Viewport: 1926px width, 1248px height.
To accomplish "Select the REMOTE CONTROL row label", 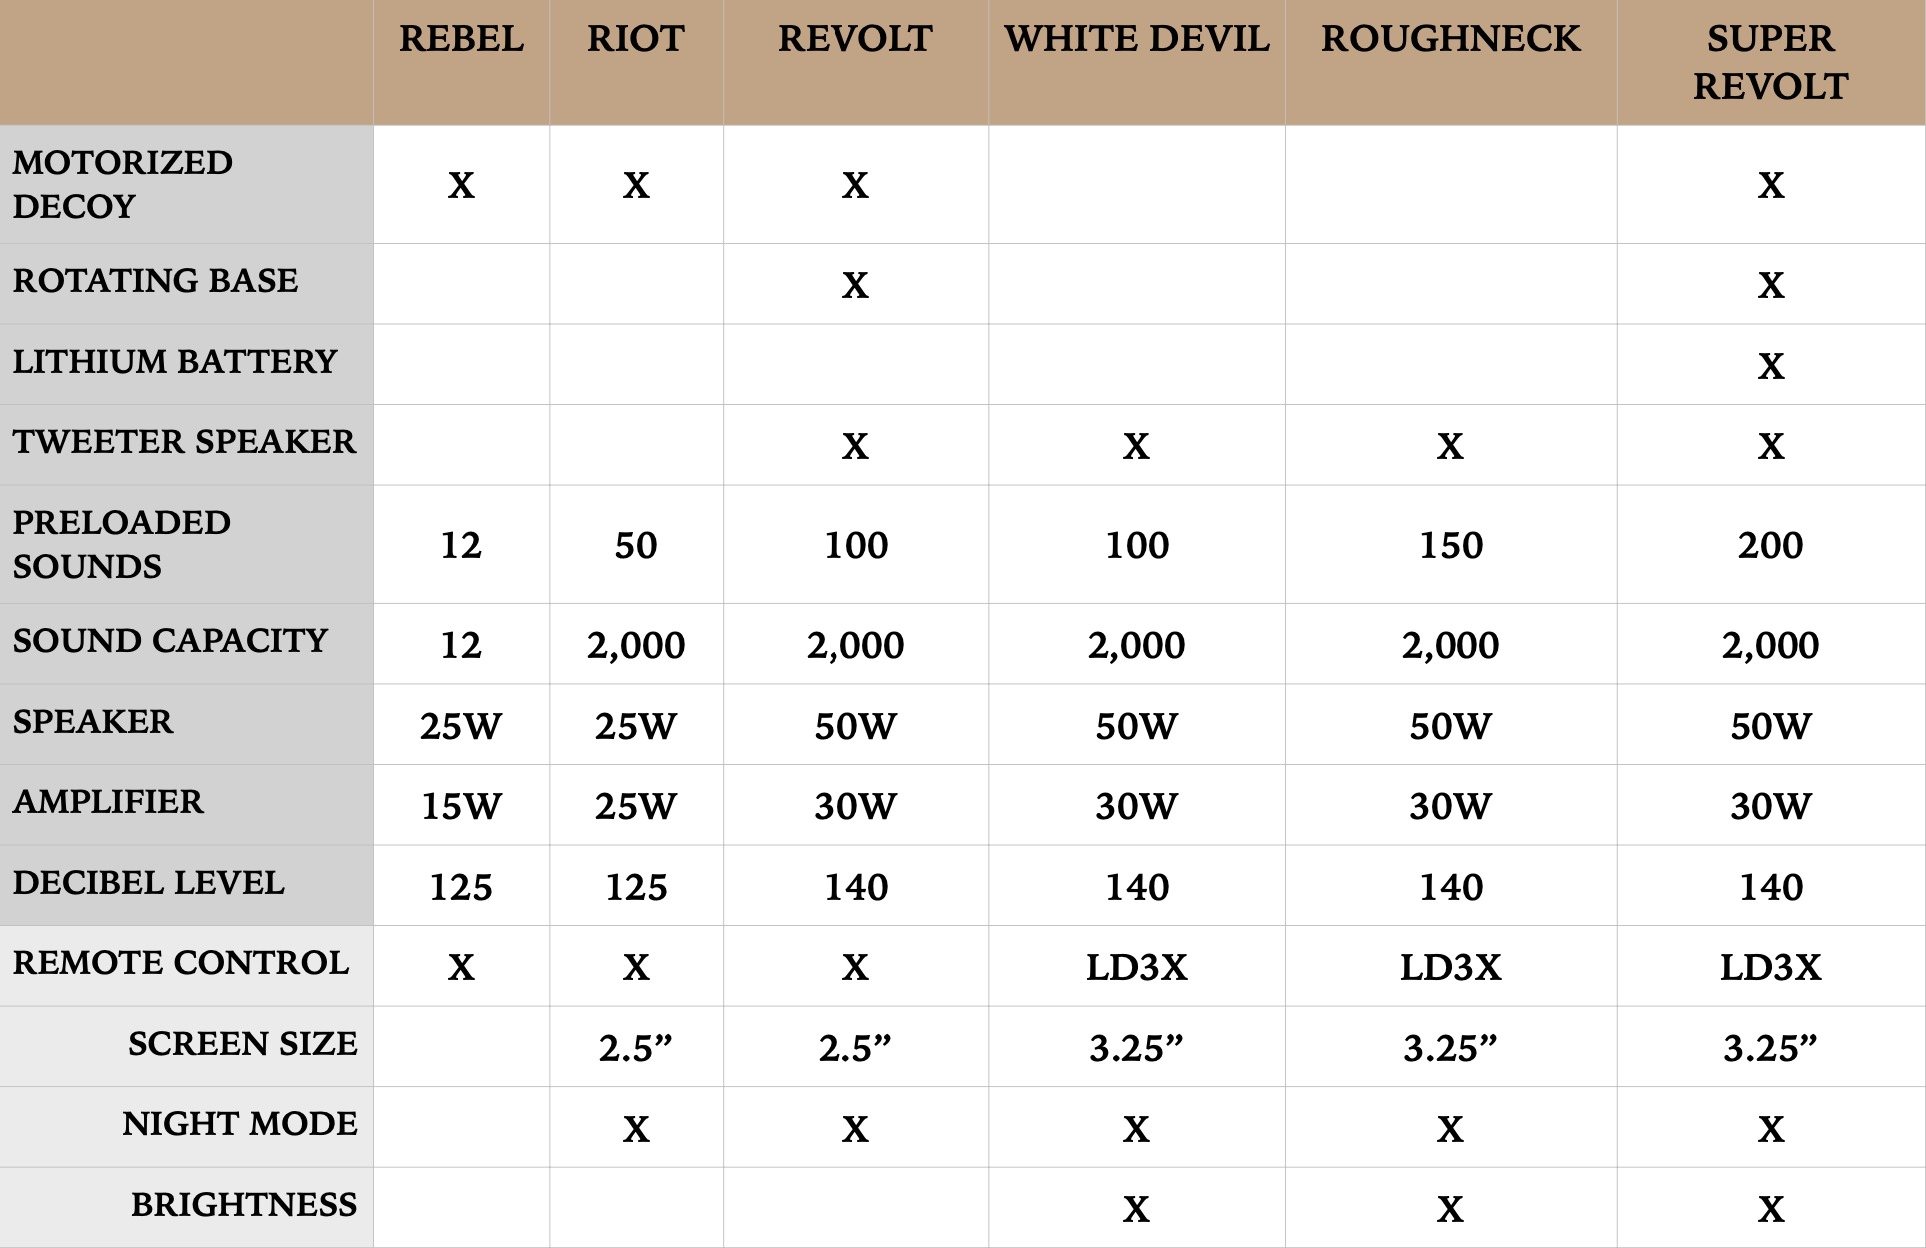I will click(181, 963).
